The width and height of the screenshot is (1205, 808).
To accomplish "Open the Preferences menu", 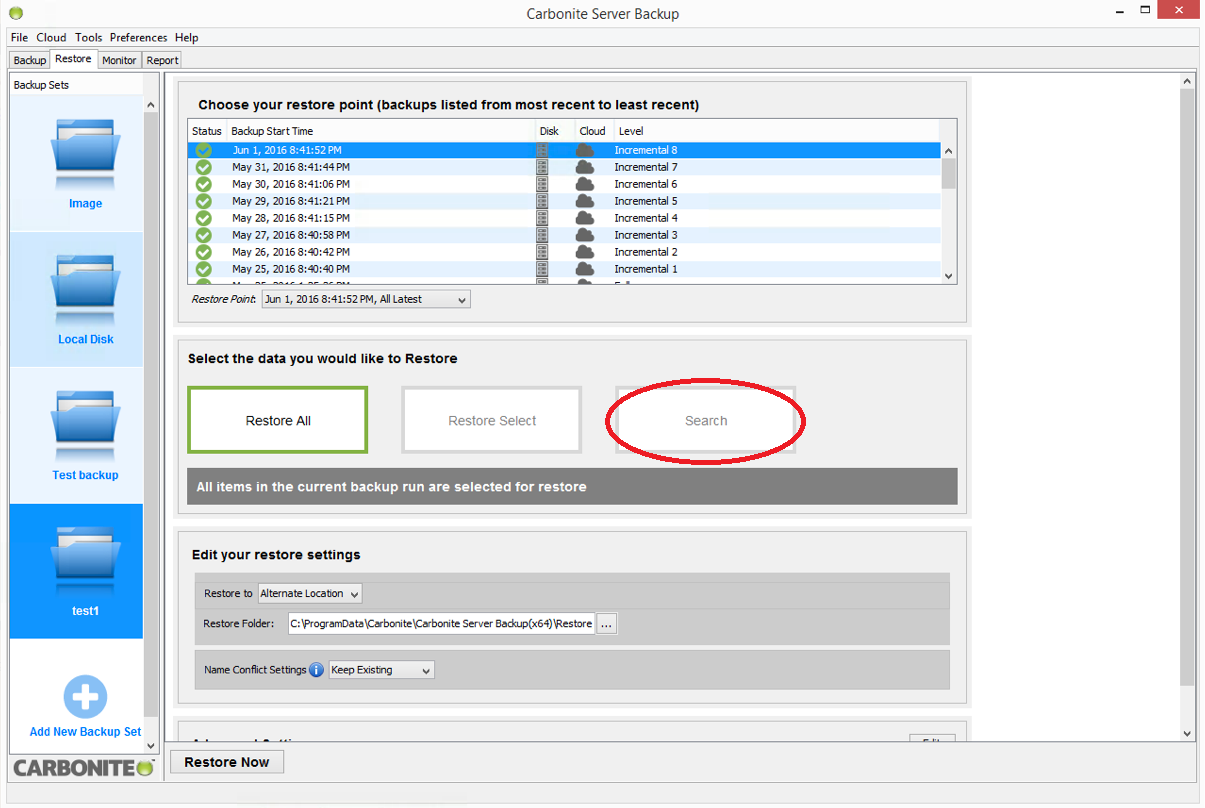I will pos(139,37).
